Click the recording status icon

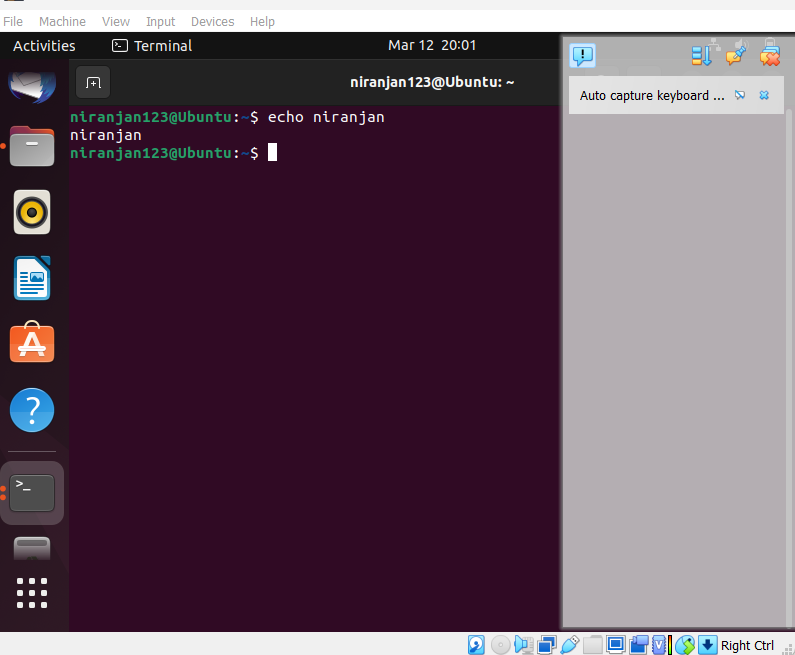pos(639,645)
